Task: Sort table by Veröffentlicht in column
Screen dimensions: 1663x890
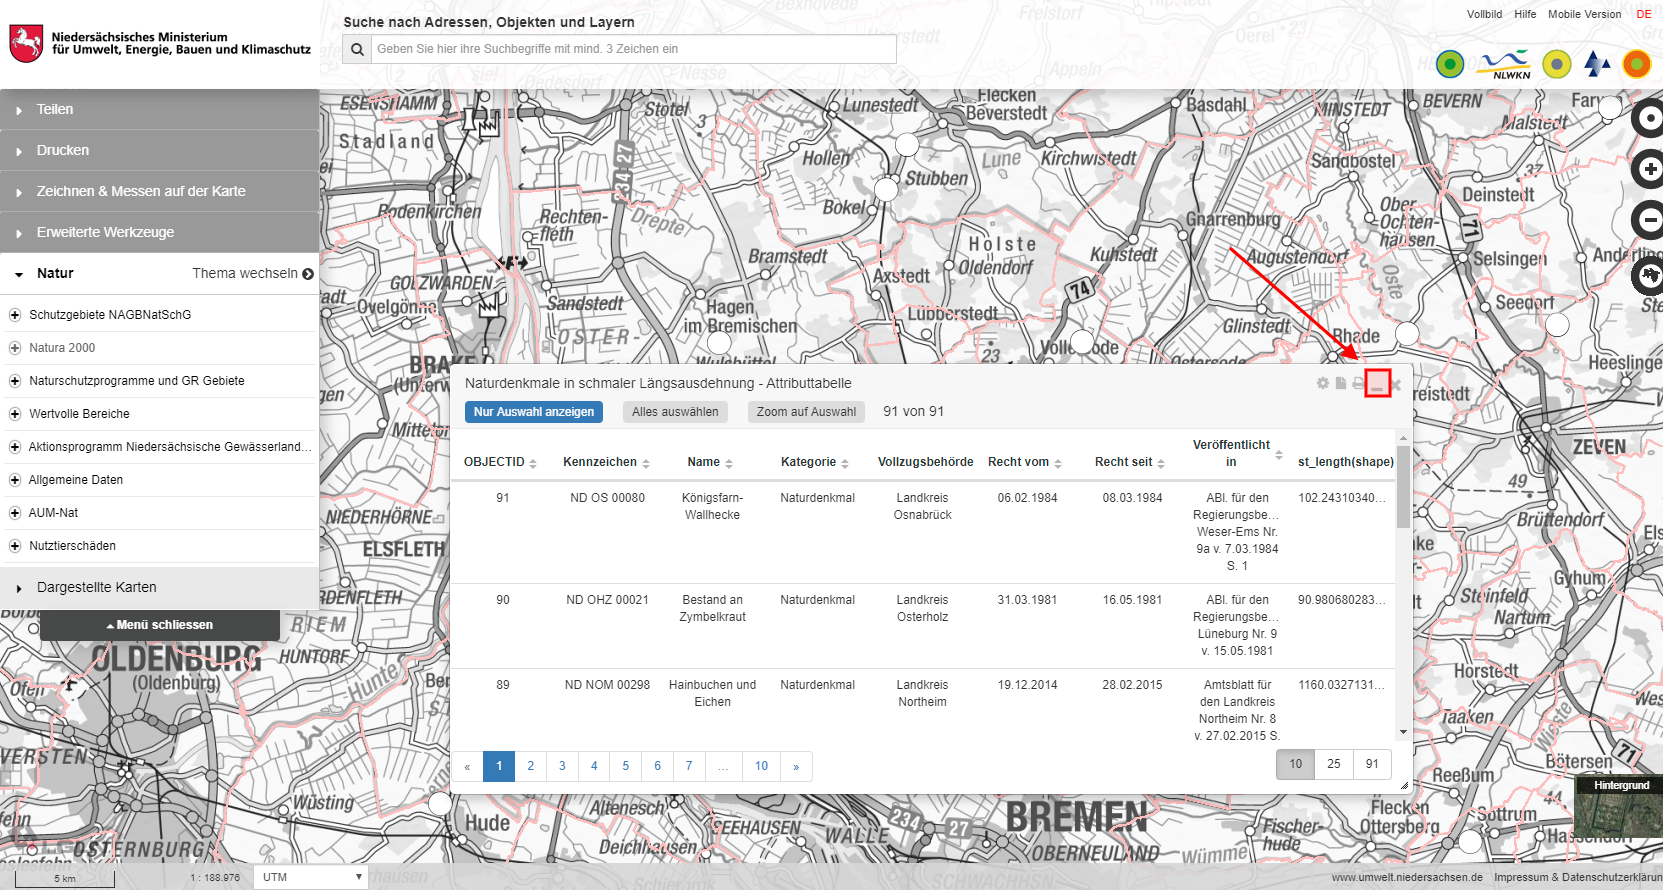Action: pyautogui.click(x=1279, y=455)
